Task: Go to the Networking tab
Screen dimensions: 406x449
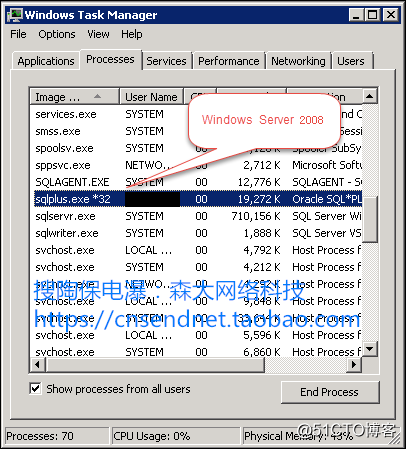Action: point(298,61)
